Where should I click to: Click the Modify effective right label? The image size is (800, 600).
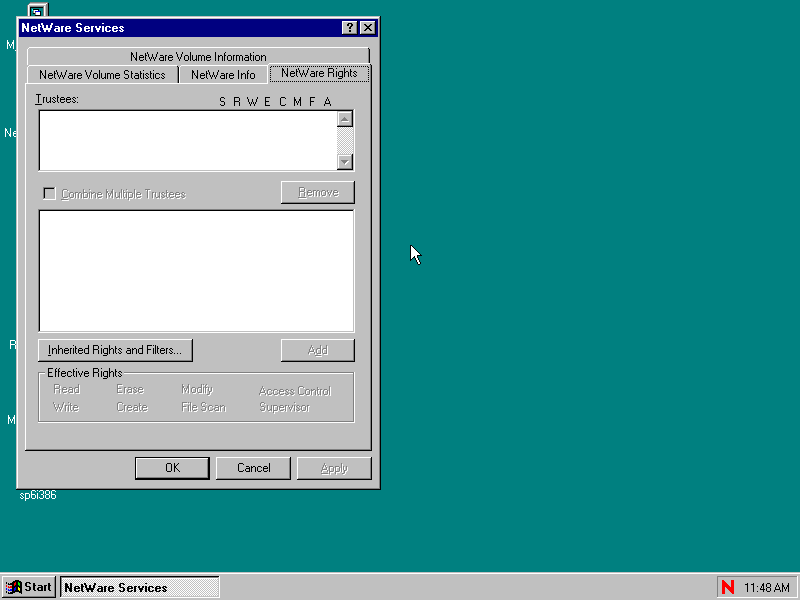click(197, 389)
